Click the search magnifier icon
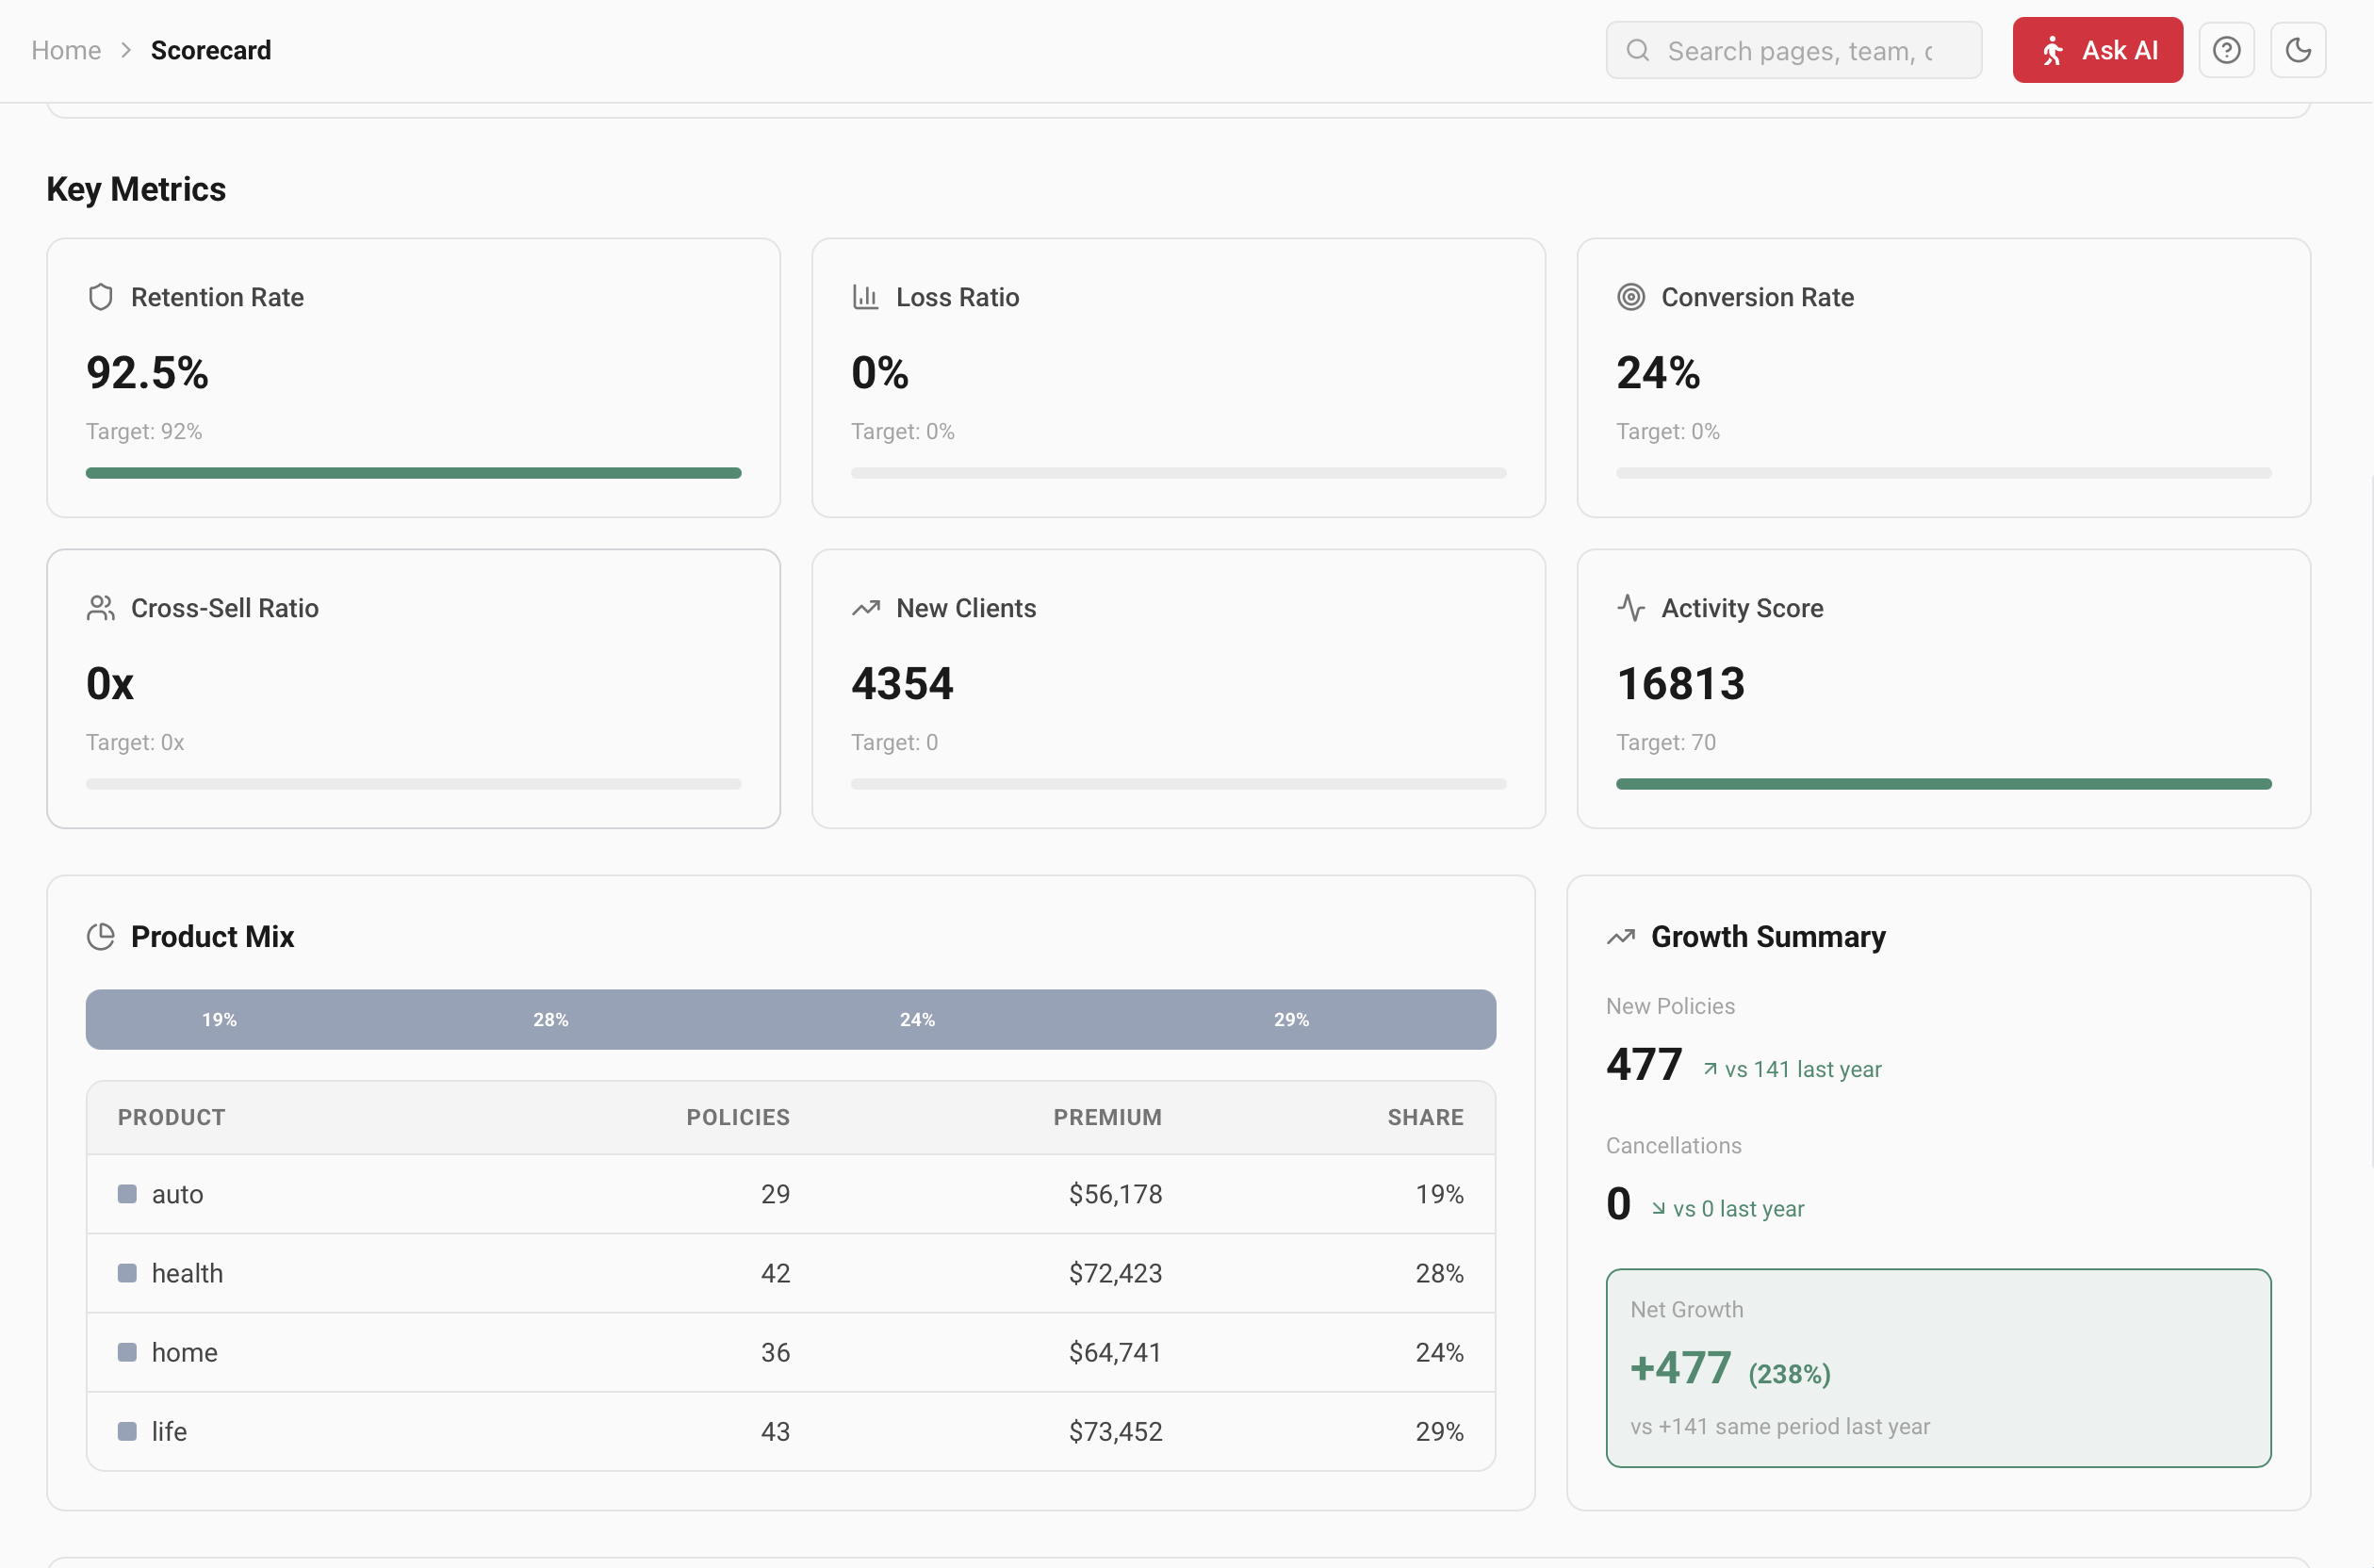This screenshot has width=2374, height=1568. [x=1638, y=50]
